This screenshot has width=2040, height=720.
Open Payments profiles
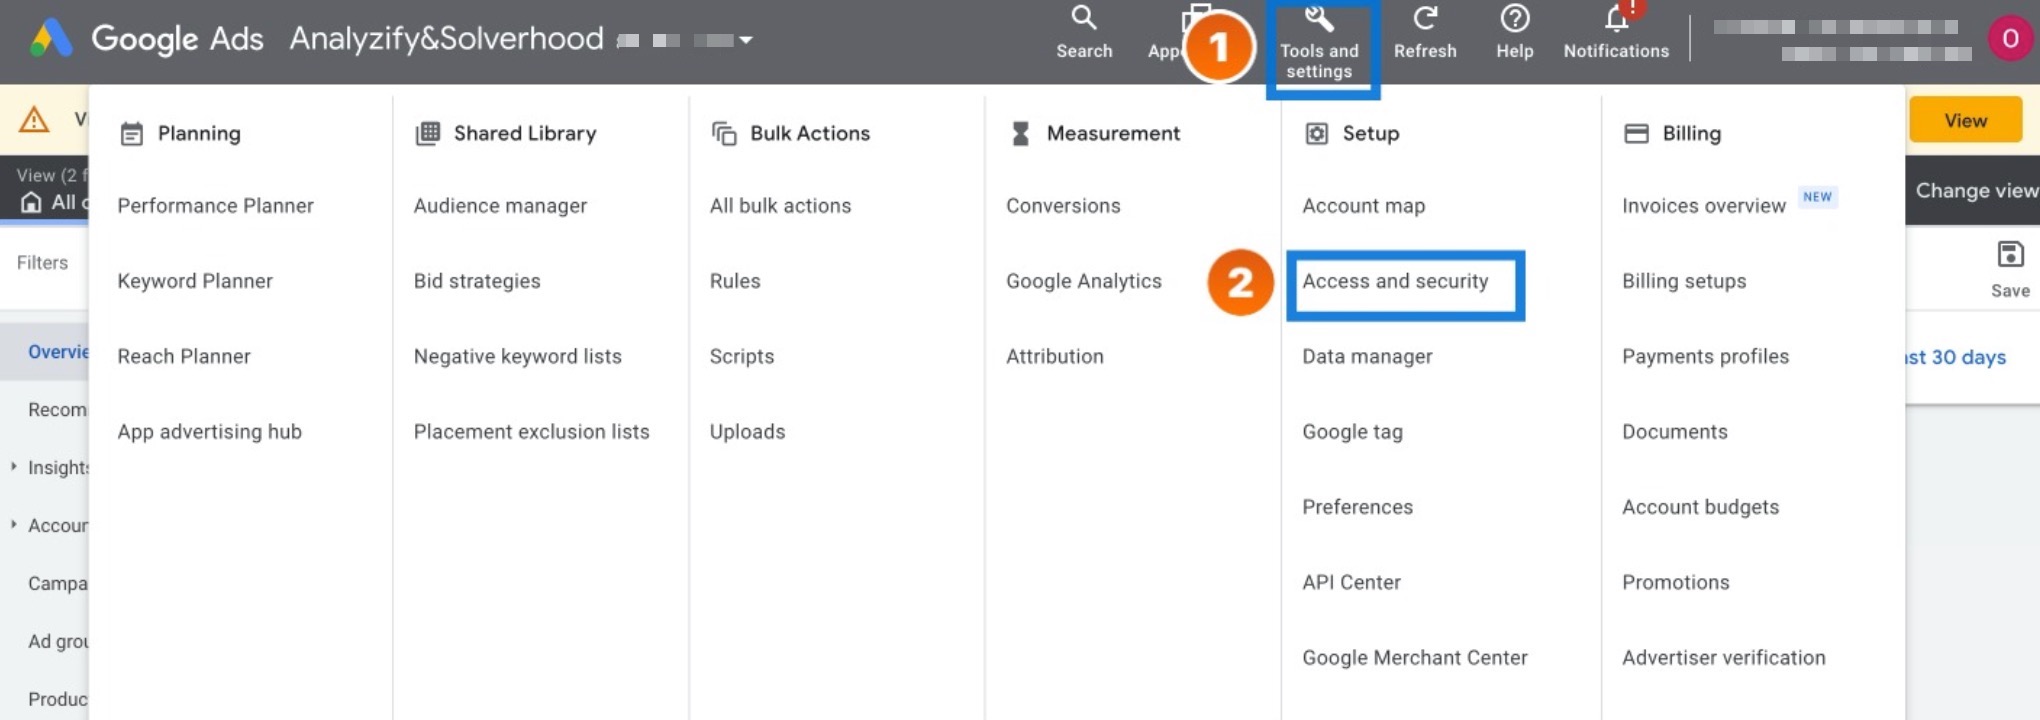click(1705, 356)
